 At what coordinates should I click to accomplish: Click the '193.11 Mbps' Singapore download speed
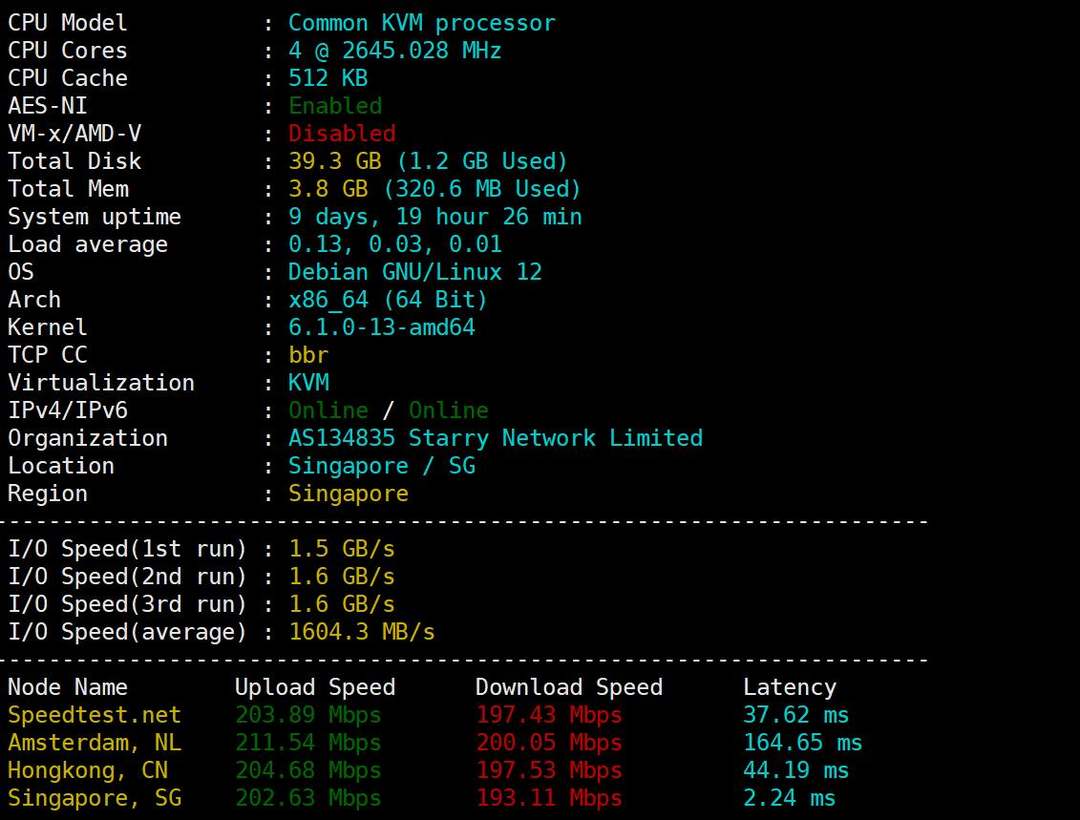549,797
